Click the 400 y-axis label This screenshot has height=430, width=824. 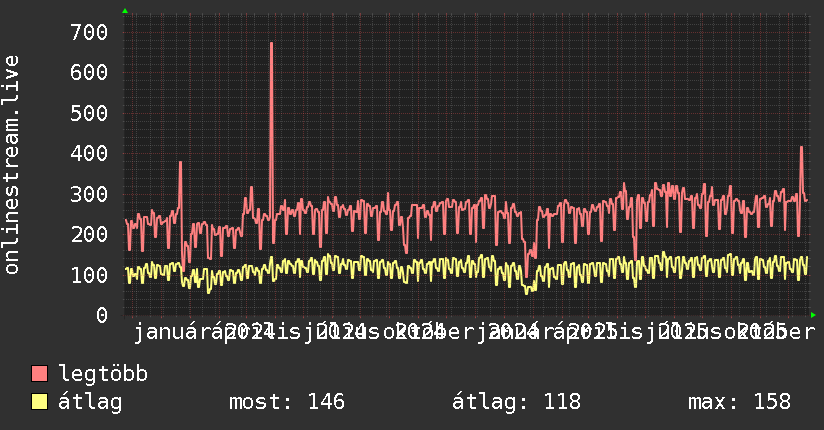pos(89,153)
